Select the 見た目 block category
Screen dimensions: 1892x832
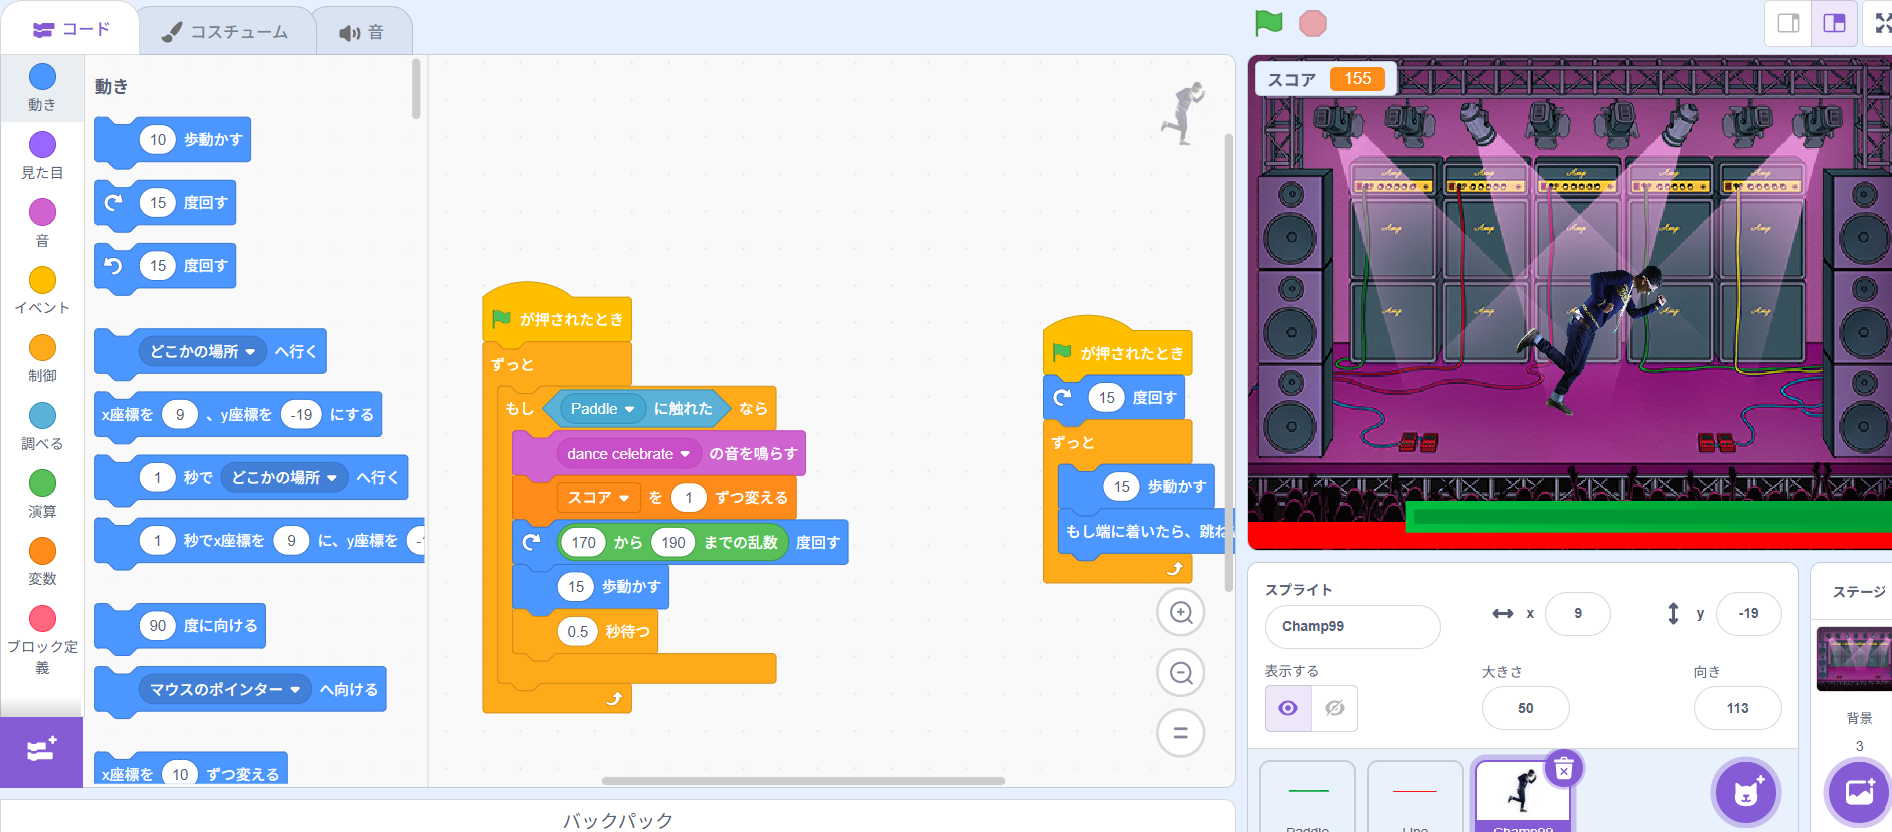pos(42,154)
